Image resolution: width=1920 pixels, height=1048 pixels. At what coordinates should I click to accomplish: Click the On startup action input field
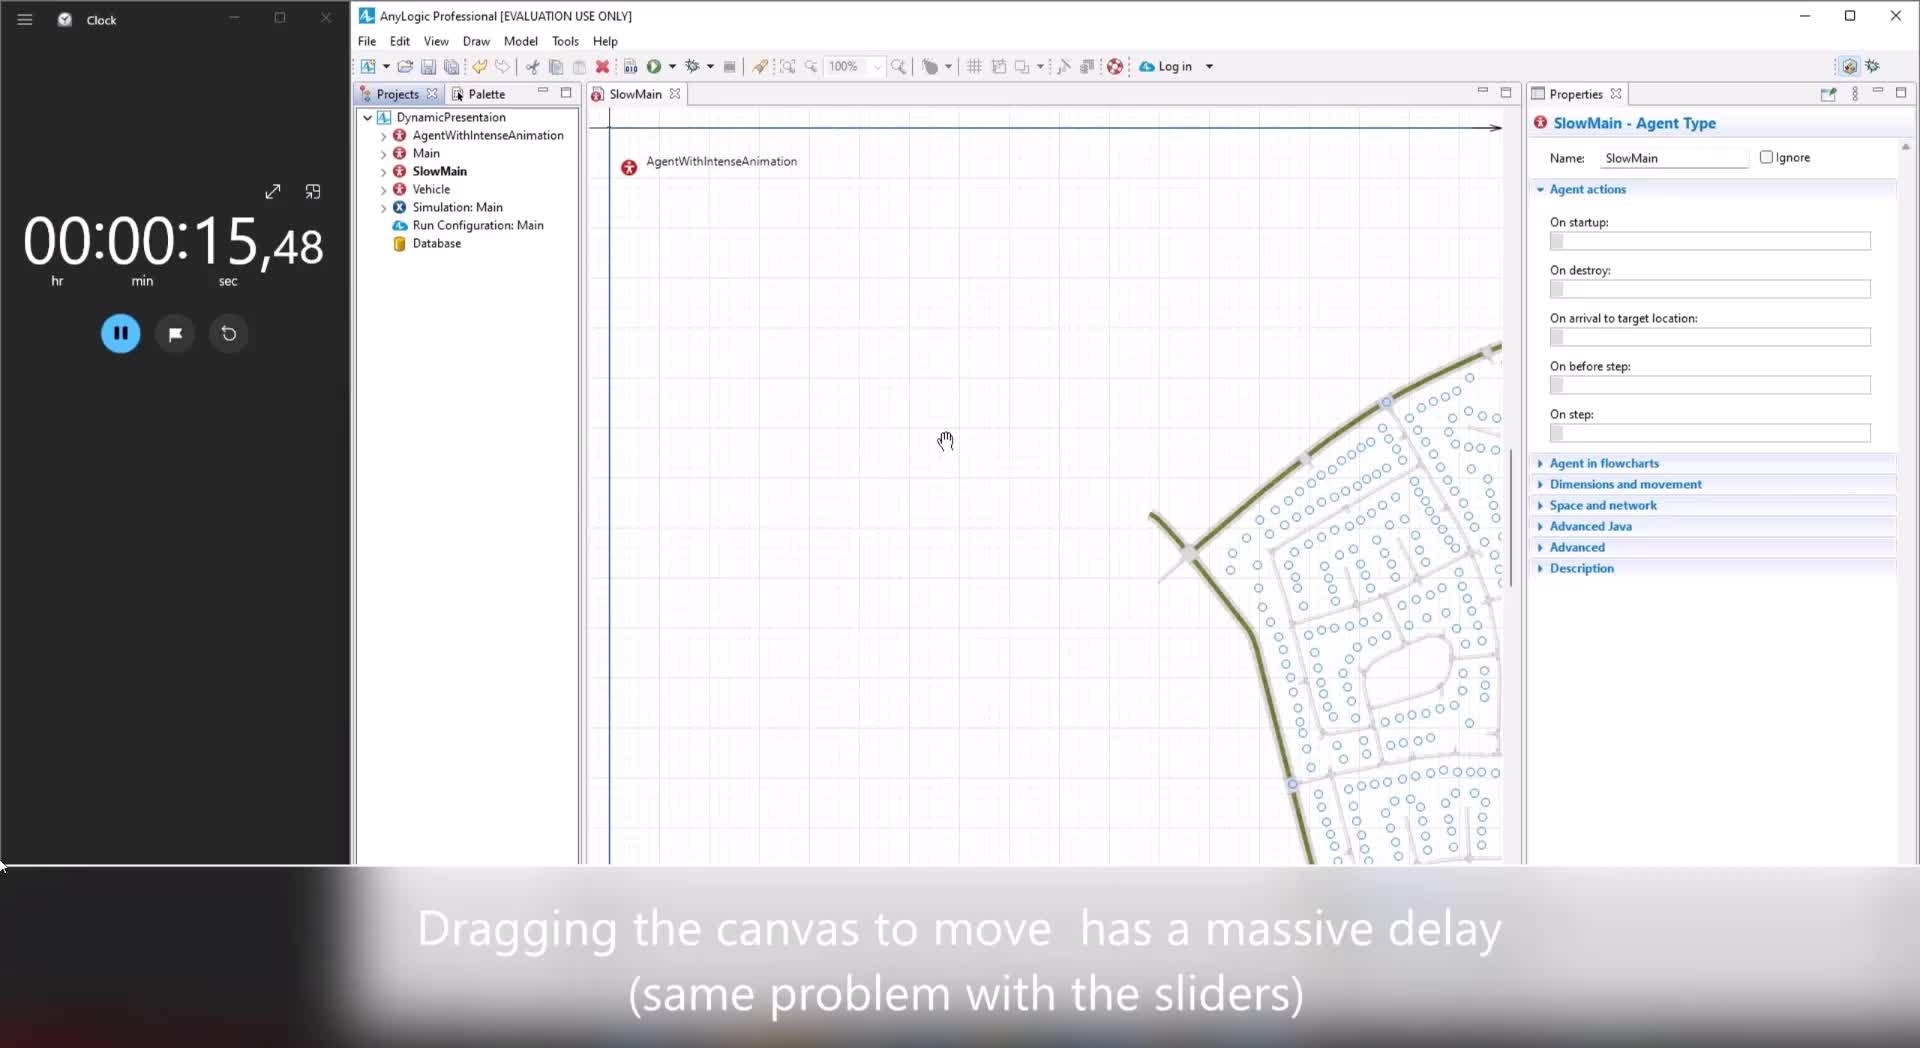click(x=1709, y=241)
